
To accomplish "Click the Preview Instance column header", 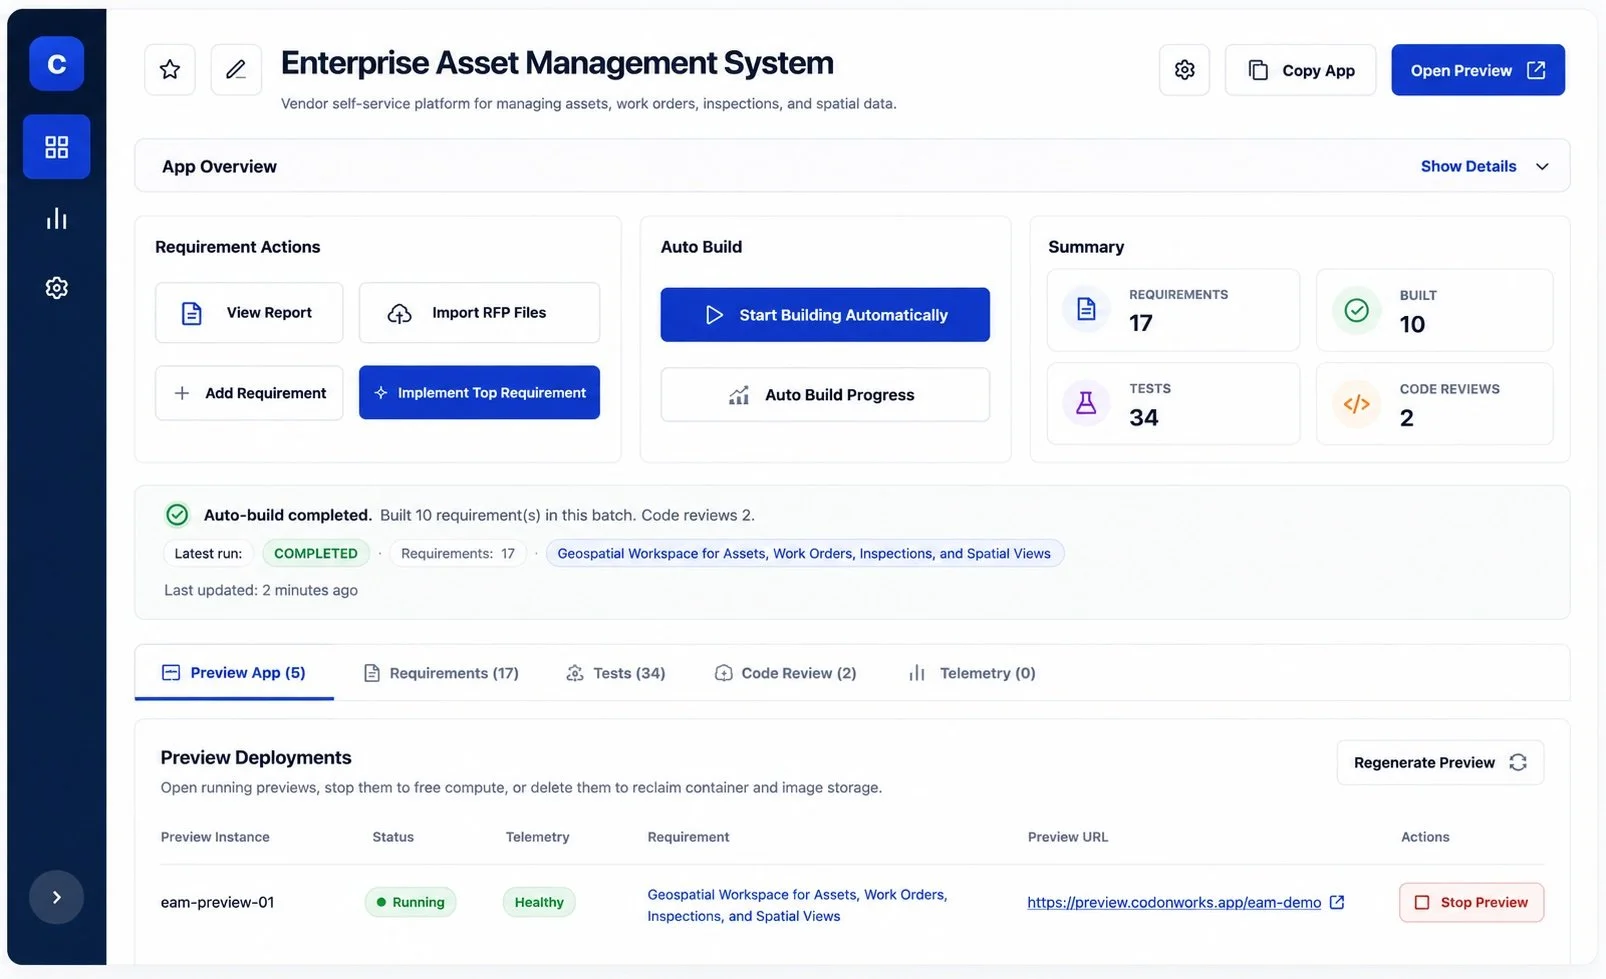I will tap(215, 837).
